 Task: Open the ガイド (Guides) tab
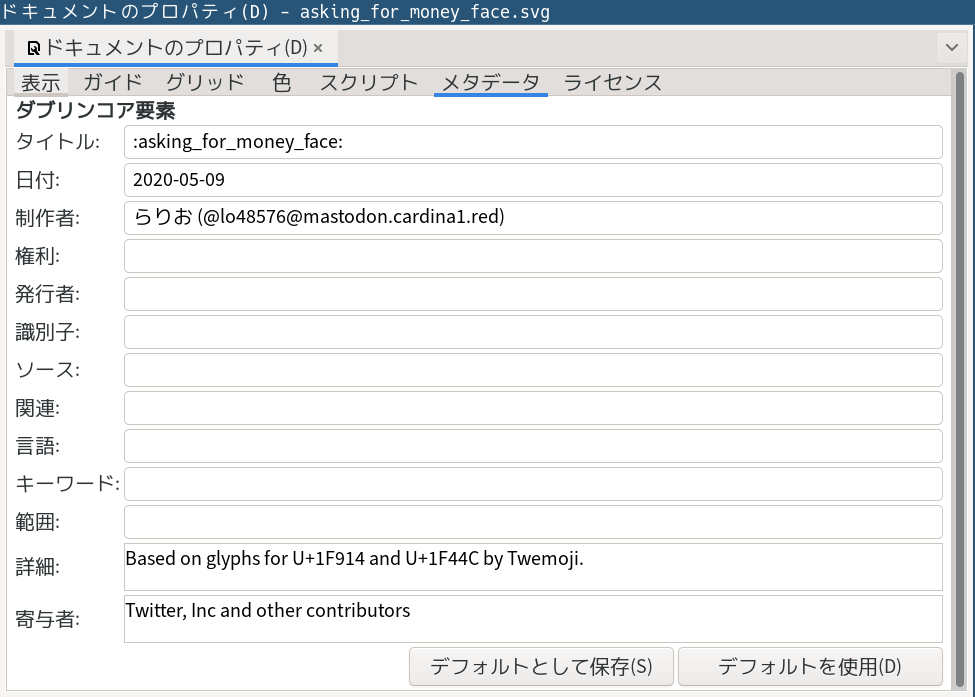click(x=112, y=83)
